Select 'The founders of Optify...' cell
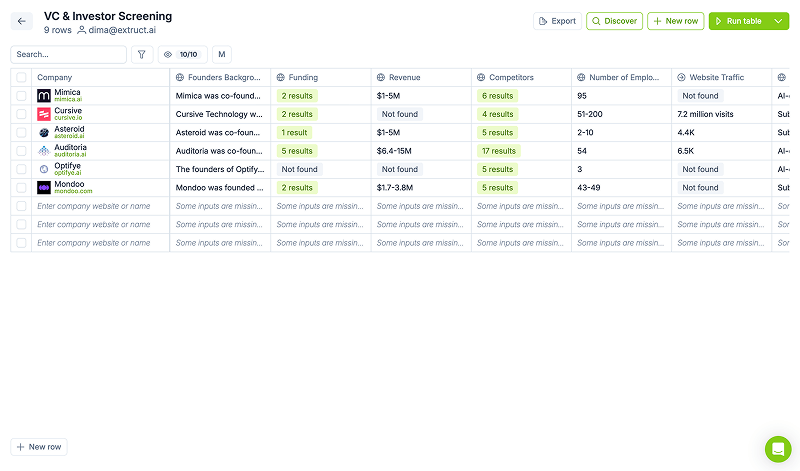This screenshot has height=471, width=800. pyautogui.click(x=220, y=169)
